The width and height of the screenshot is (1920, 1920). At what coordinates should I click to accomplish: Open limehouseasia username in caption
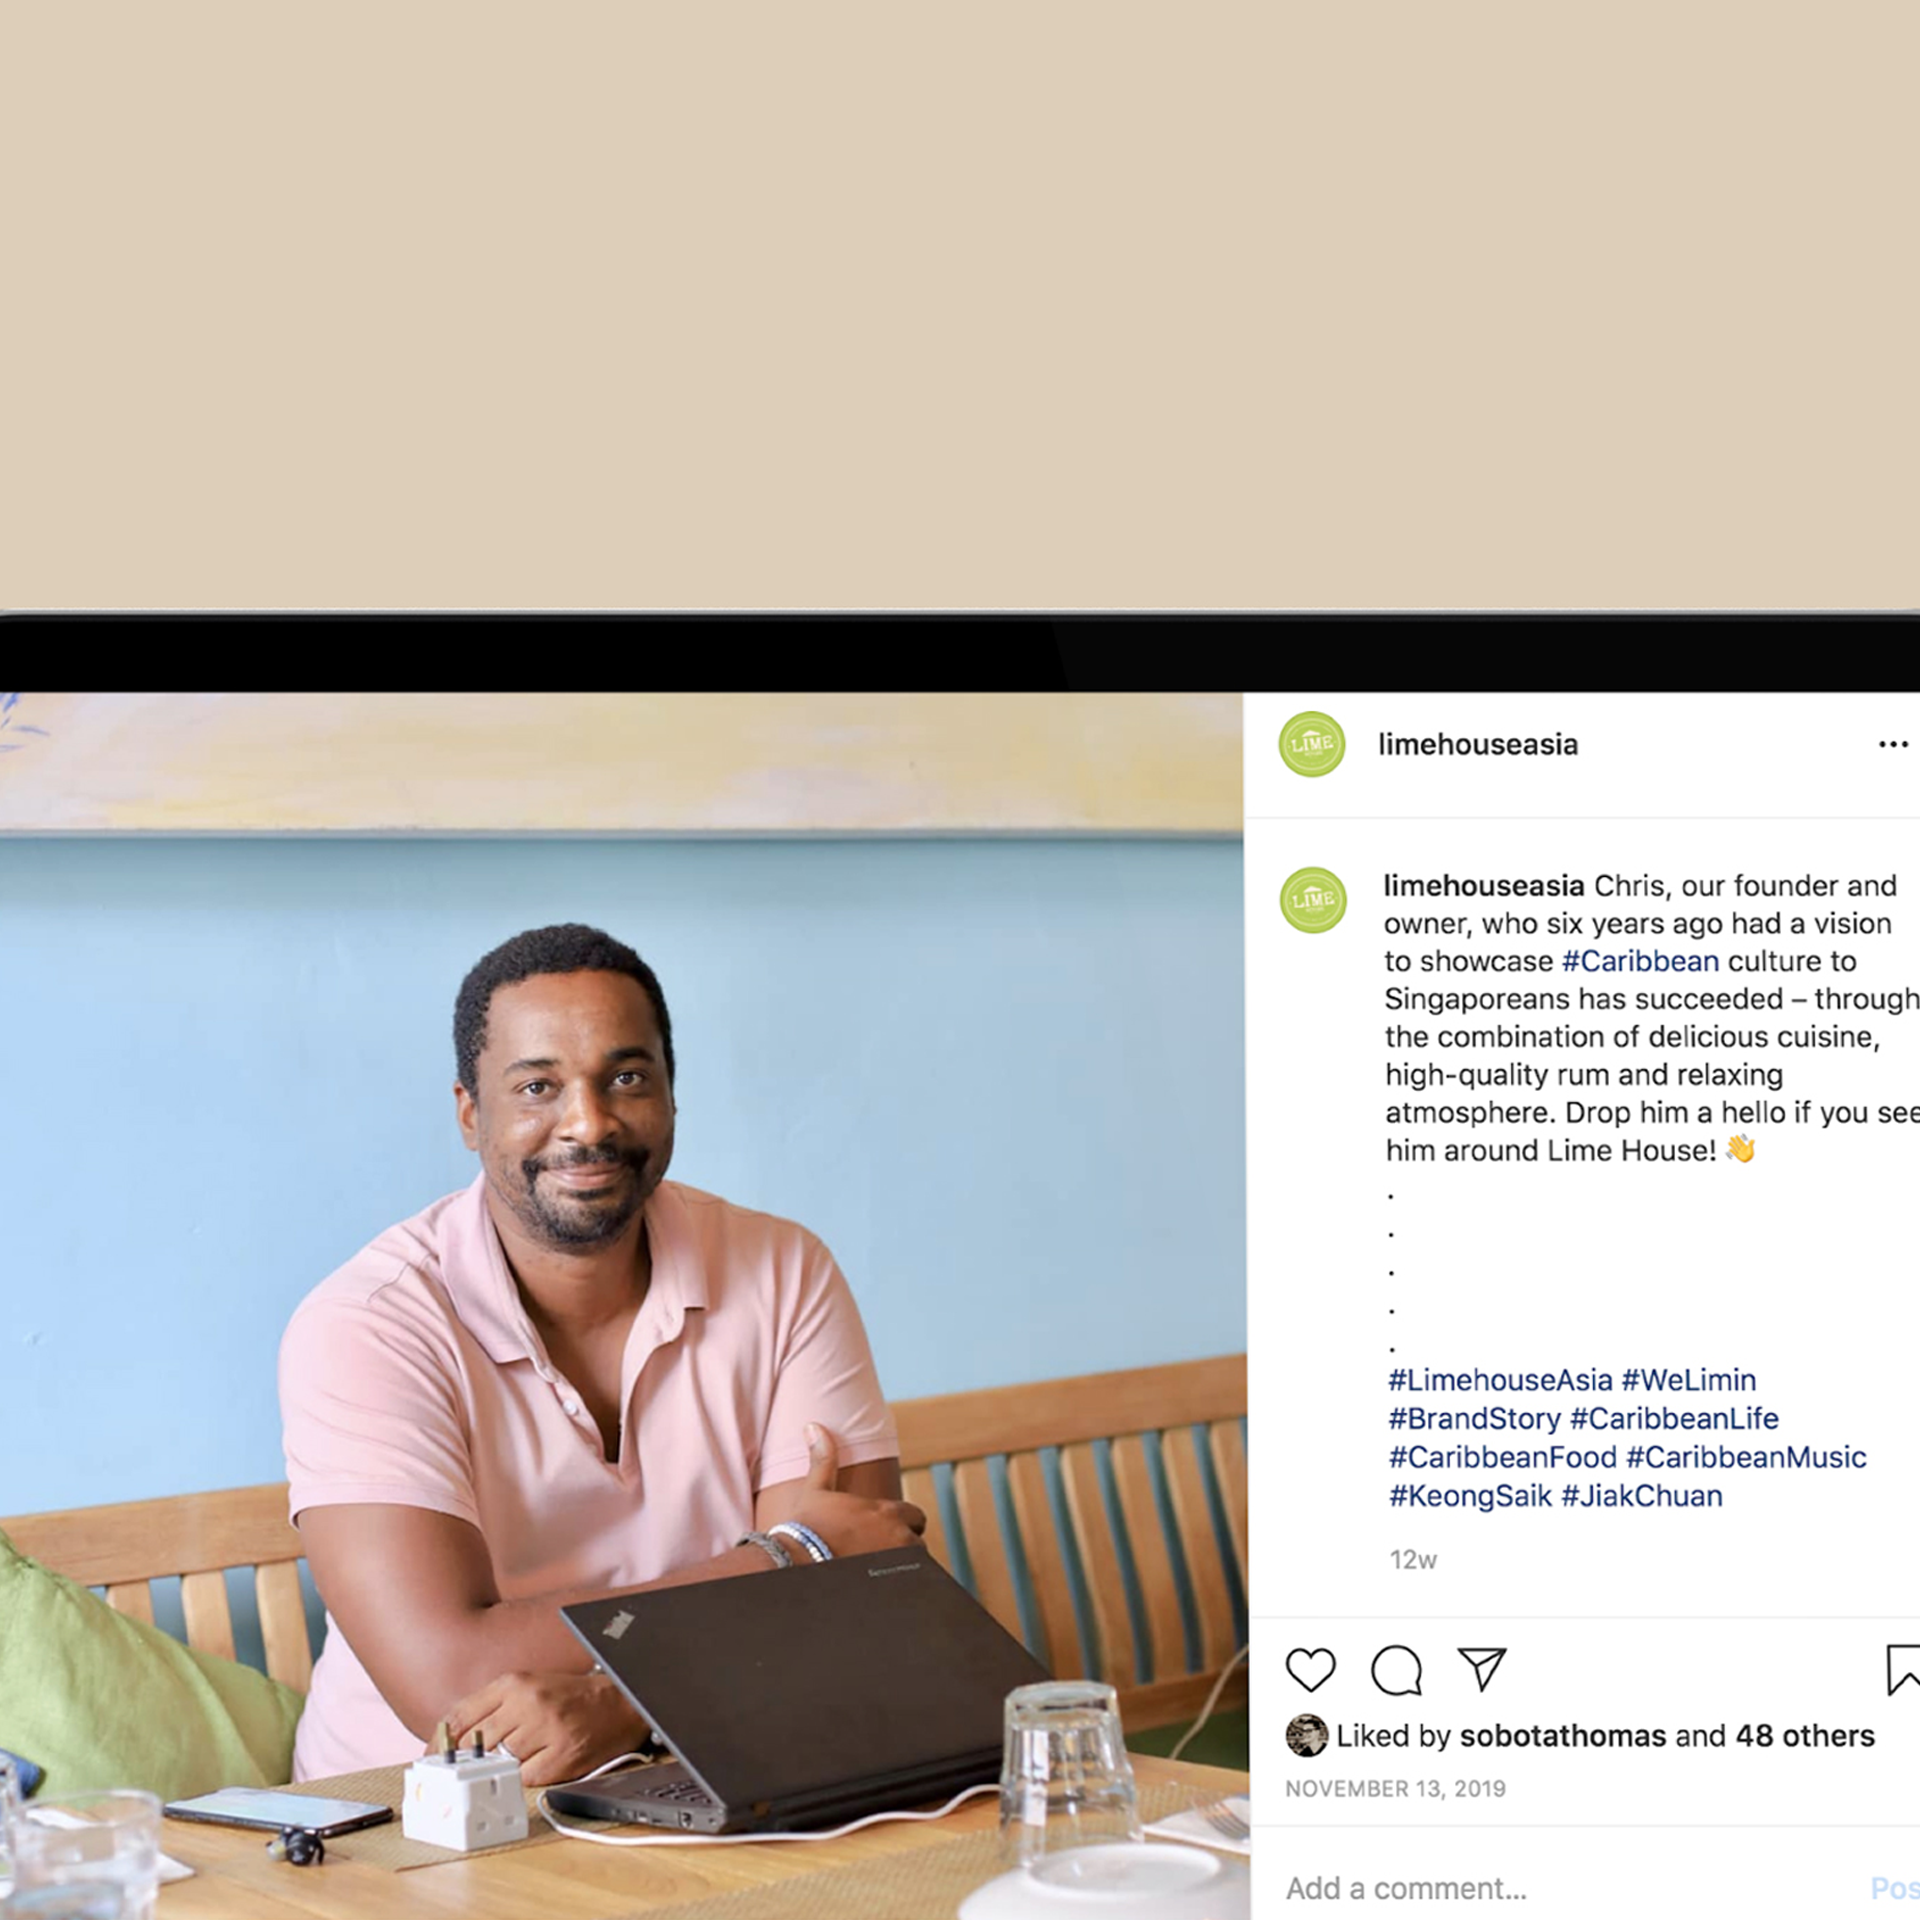coord(1484,886)
